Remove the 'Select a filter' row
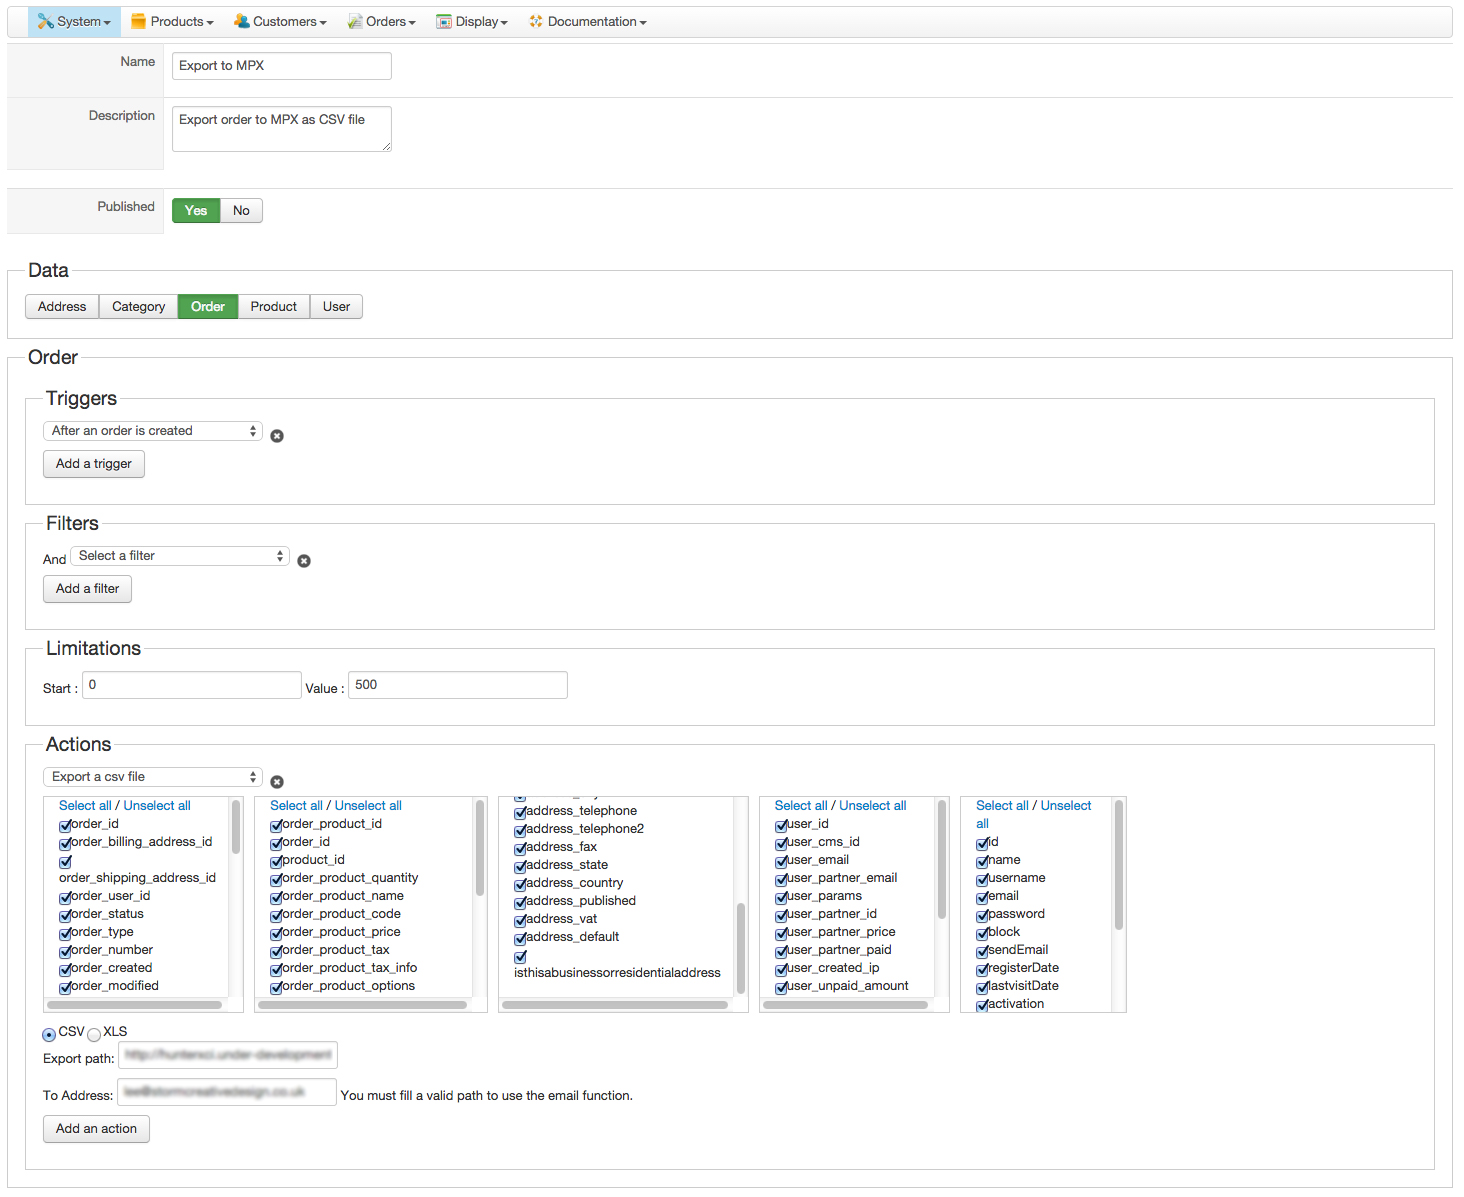The image size is (1464, 1197). pos(304,561)
